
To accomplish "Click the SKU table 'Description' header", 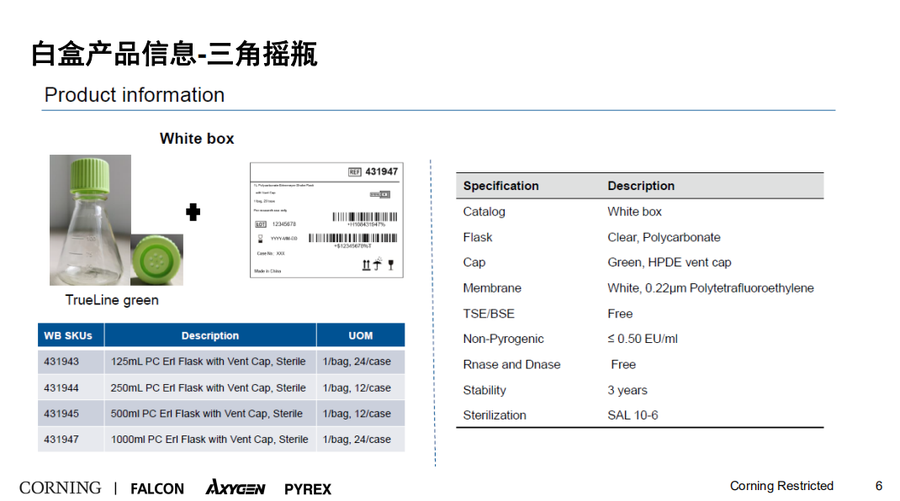I will click(210, 335).
